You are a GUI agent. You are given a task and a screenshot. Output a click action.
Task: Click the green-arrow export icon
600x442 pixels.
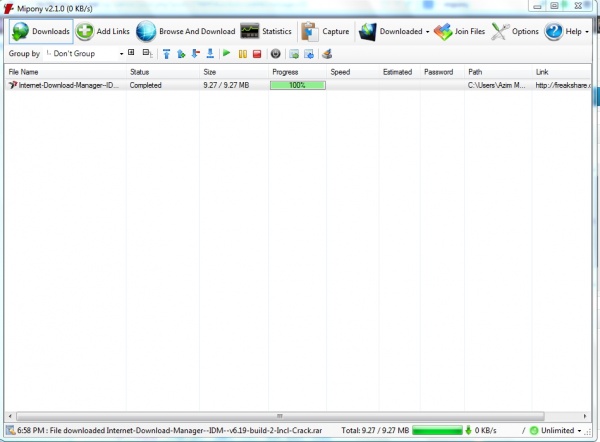pos(294,54)
